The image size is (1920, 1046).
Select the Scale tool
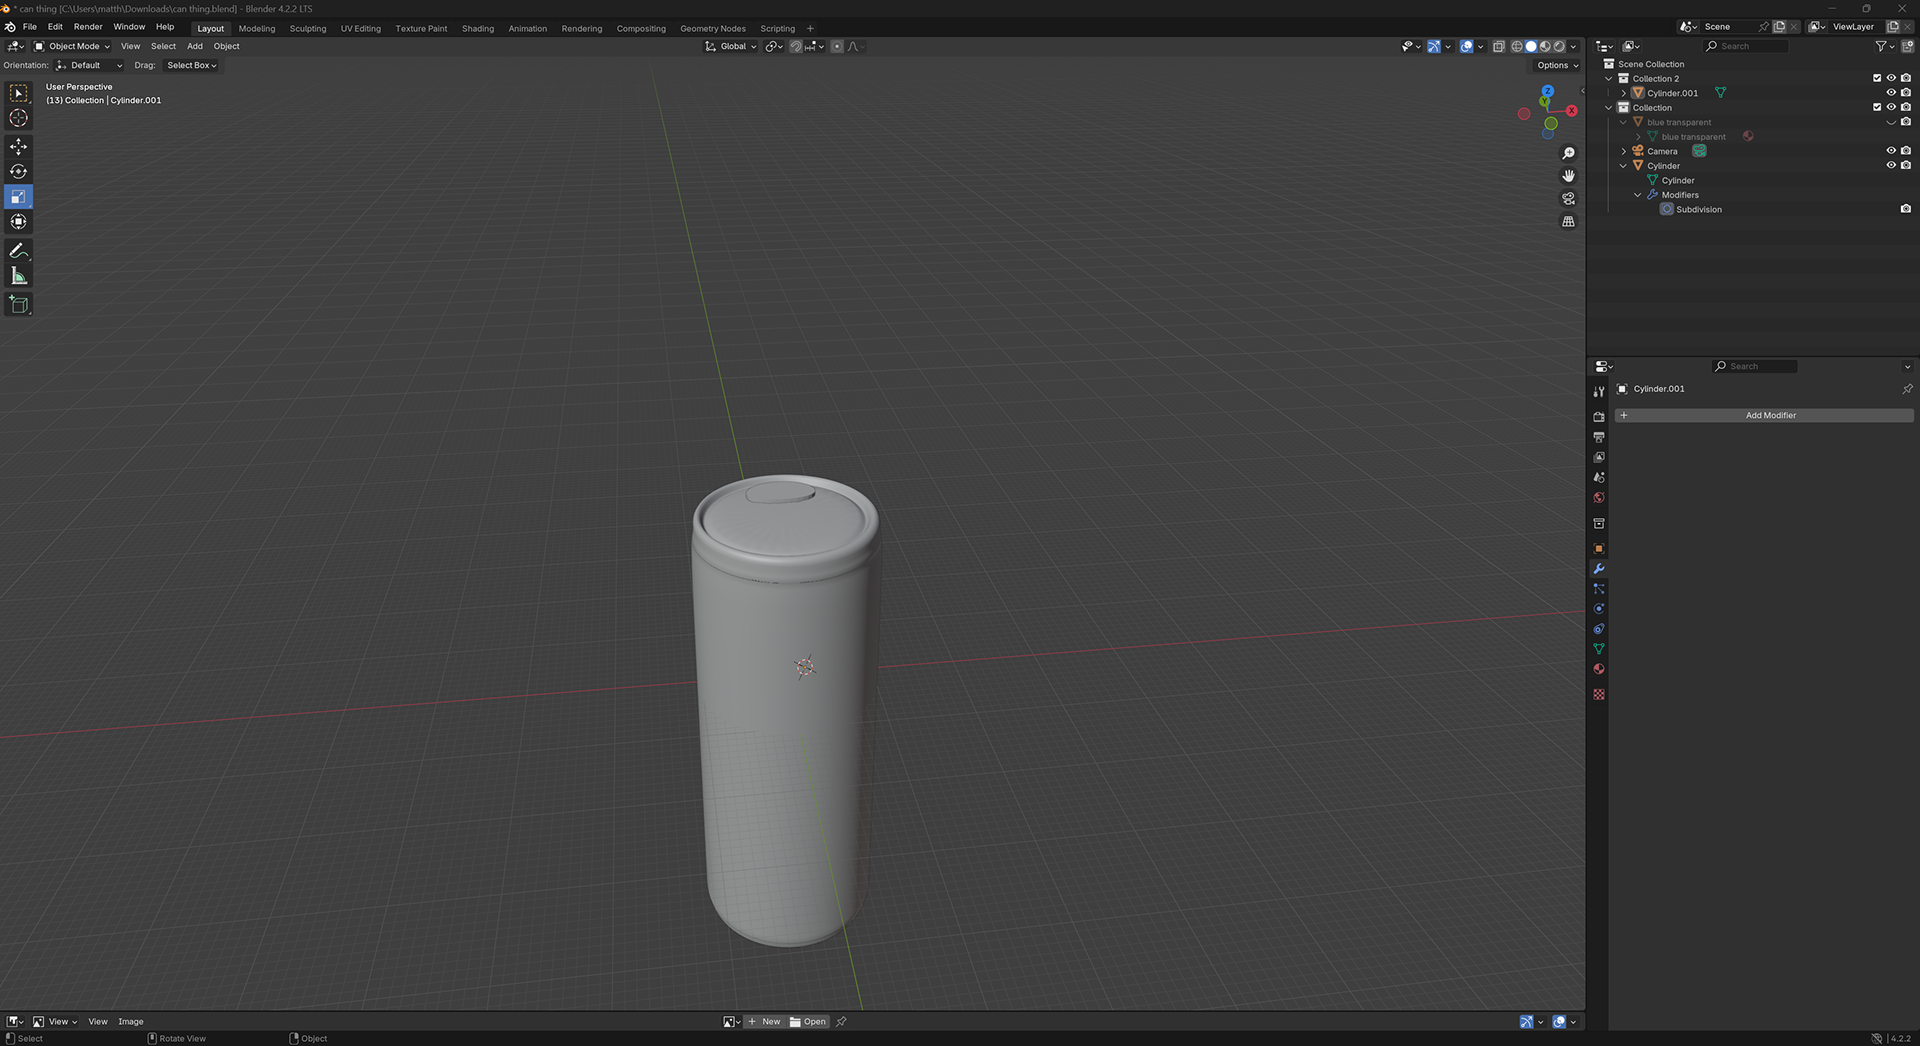18,197
